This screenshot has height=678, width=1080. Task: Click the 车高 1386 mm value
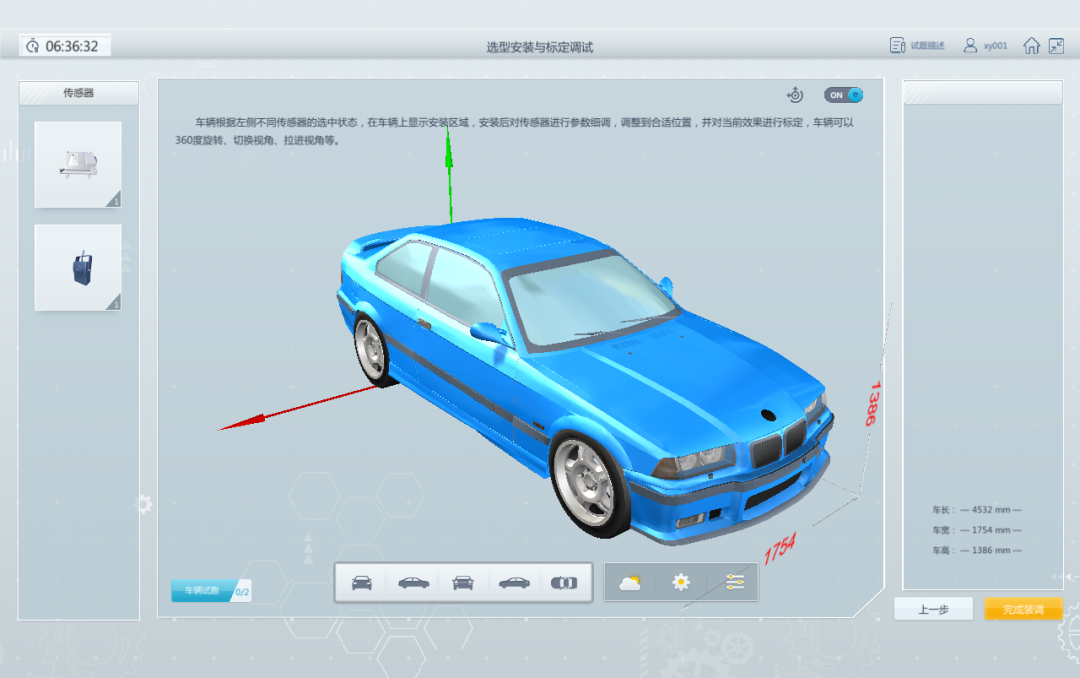(990, 550)
